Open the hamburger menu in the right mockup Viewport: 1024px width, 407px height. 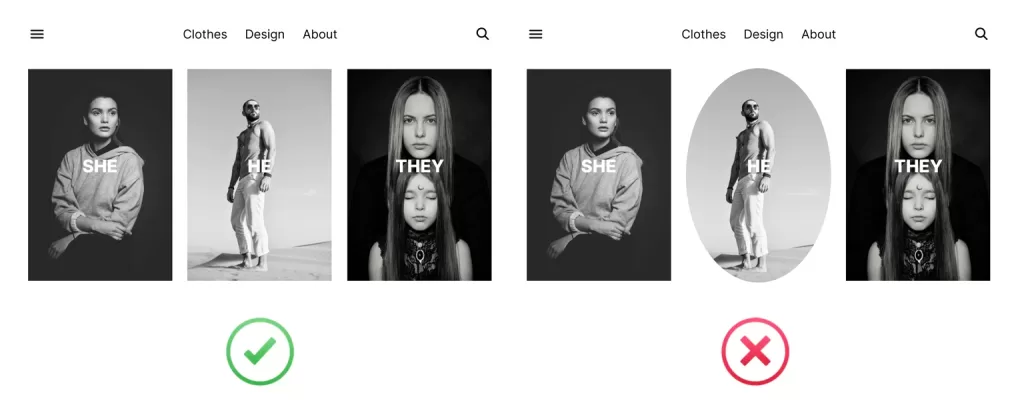[536, 34]
